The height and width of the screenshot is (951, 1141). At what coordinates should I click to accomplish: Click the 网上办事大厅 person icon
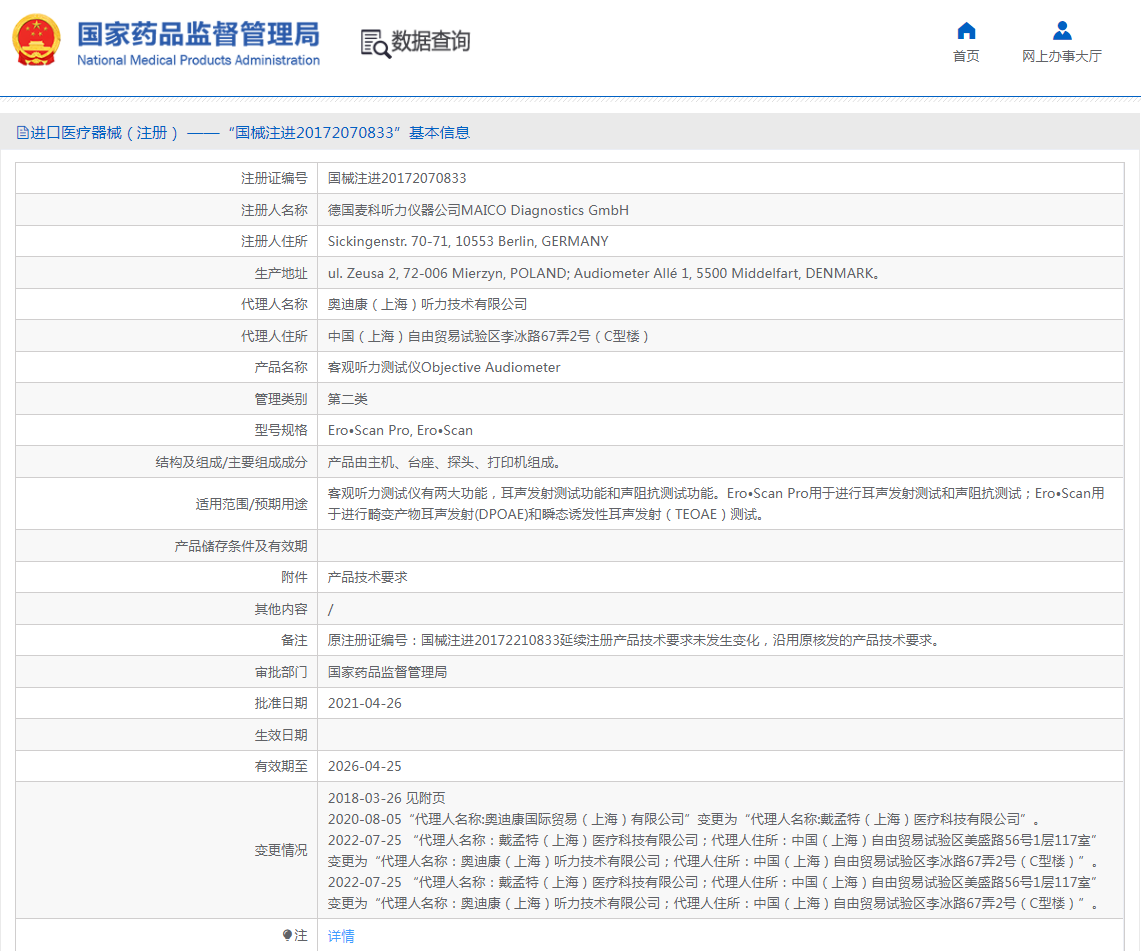pos(1061,29)
